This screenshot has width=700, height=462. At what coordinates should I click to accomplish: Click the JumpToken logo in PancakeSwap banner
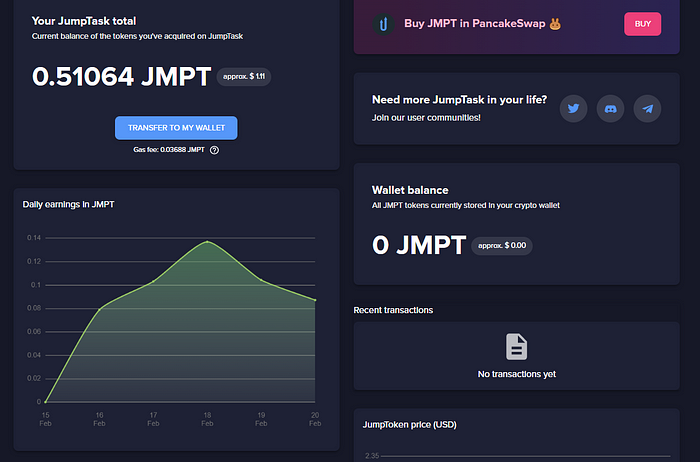point(383,24)
